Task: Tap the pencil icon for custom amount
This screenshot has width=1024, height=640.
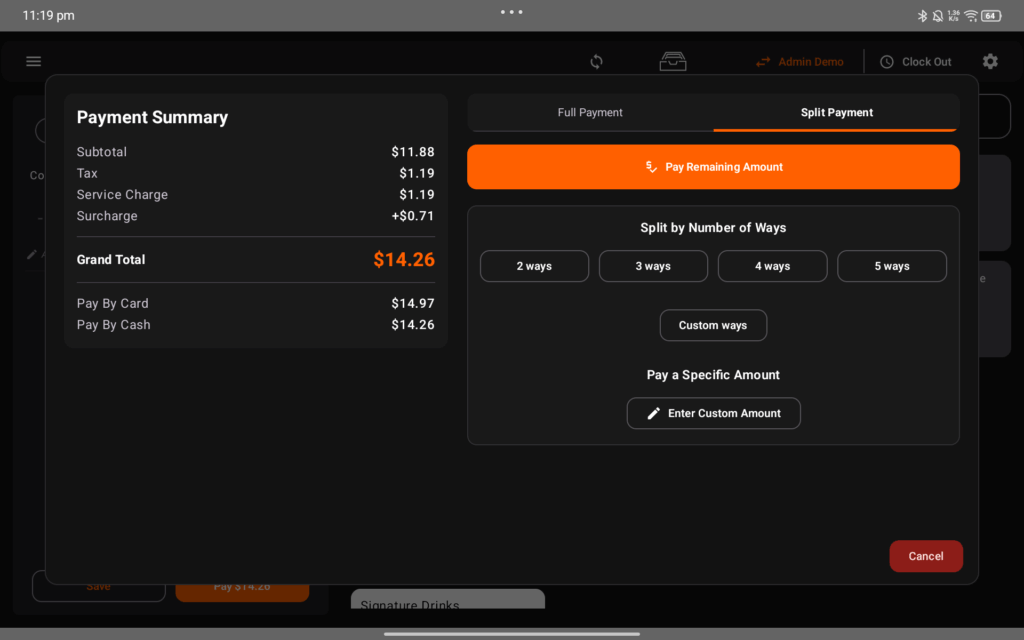Action: coord(654,413)
